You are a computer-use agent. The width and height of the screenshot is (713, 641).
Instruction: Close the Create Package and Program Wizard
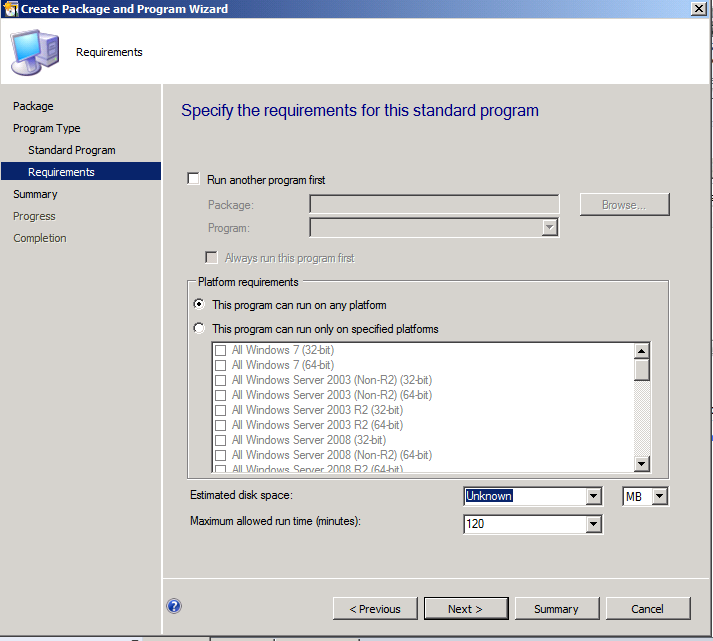698,8
